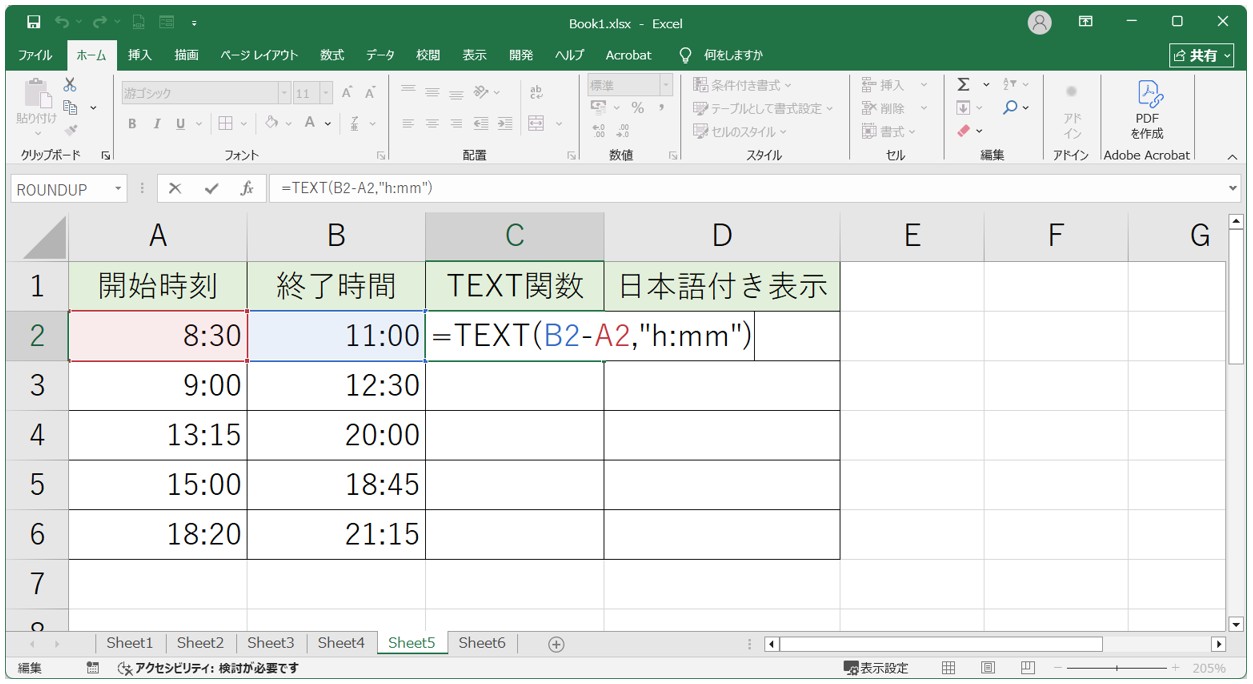Open the font size dropdown
The height and width of the screenshot is (684, 1253).
click(x=328, y=93)
